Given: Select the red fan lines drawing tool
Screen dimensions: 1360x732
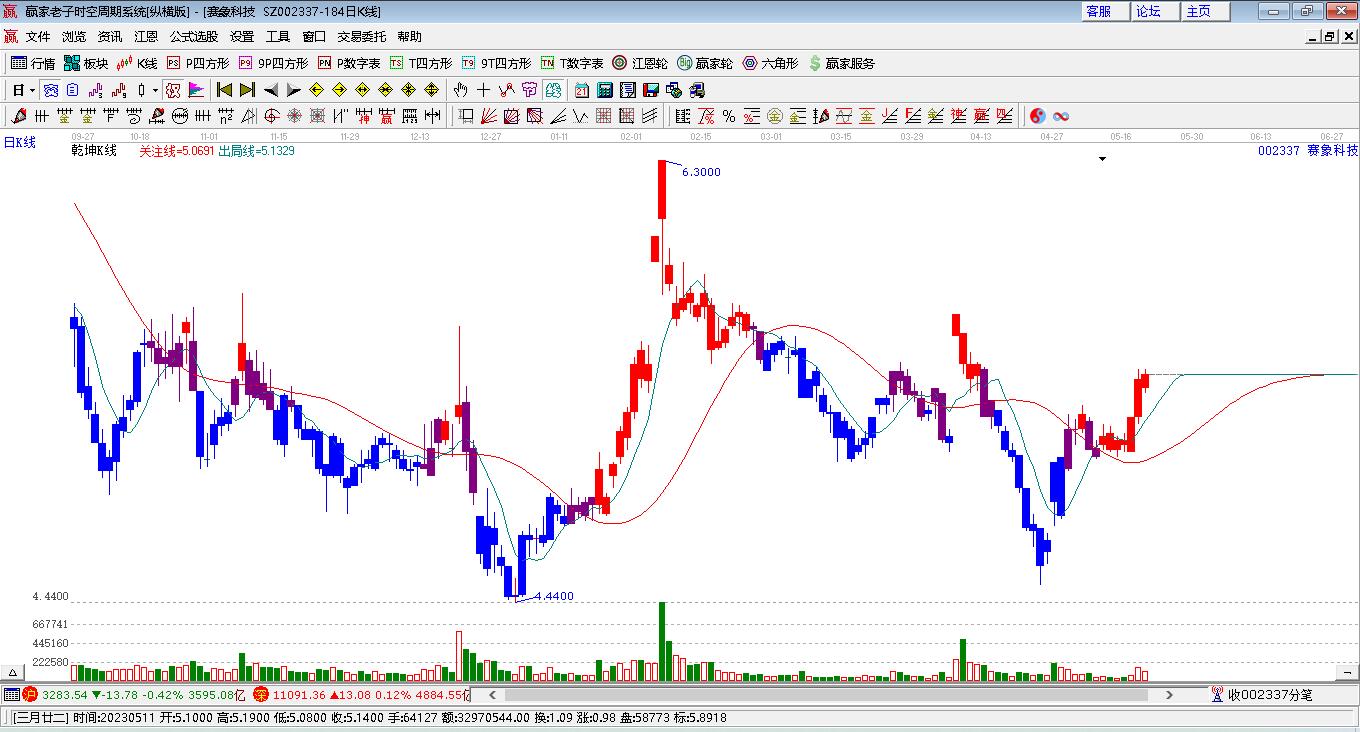Looking at the screenshot, I should click(x=488, y=116).
